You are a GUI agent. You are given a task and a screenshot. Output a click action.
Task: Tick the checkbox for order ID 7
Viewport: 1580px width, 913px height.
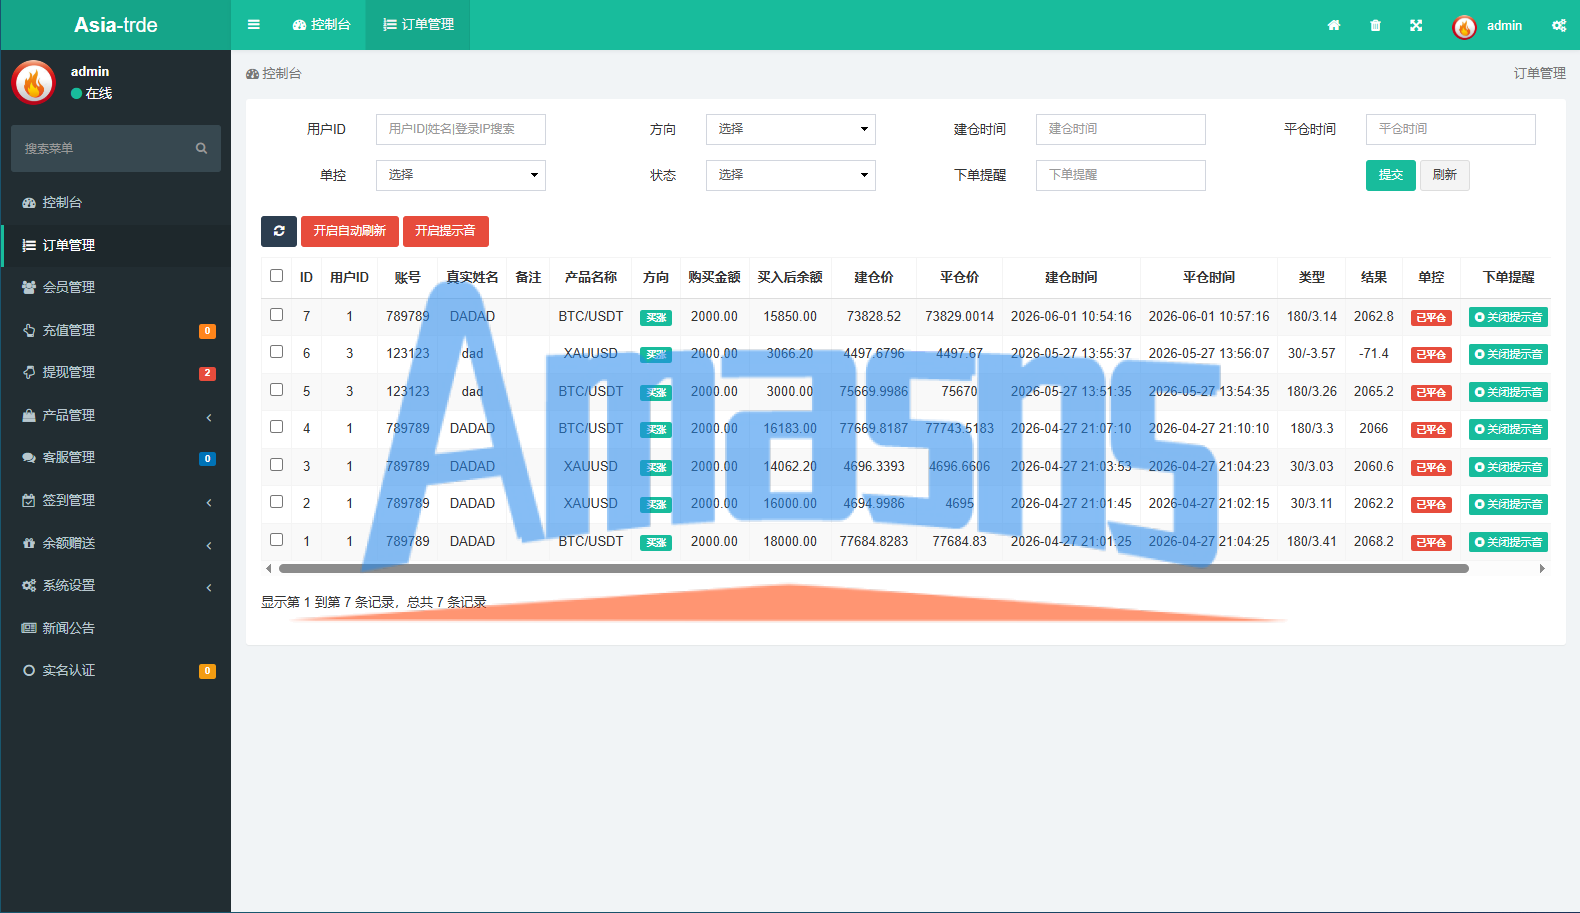(x=277, y=314)
